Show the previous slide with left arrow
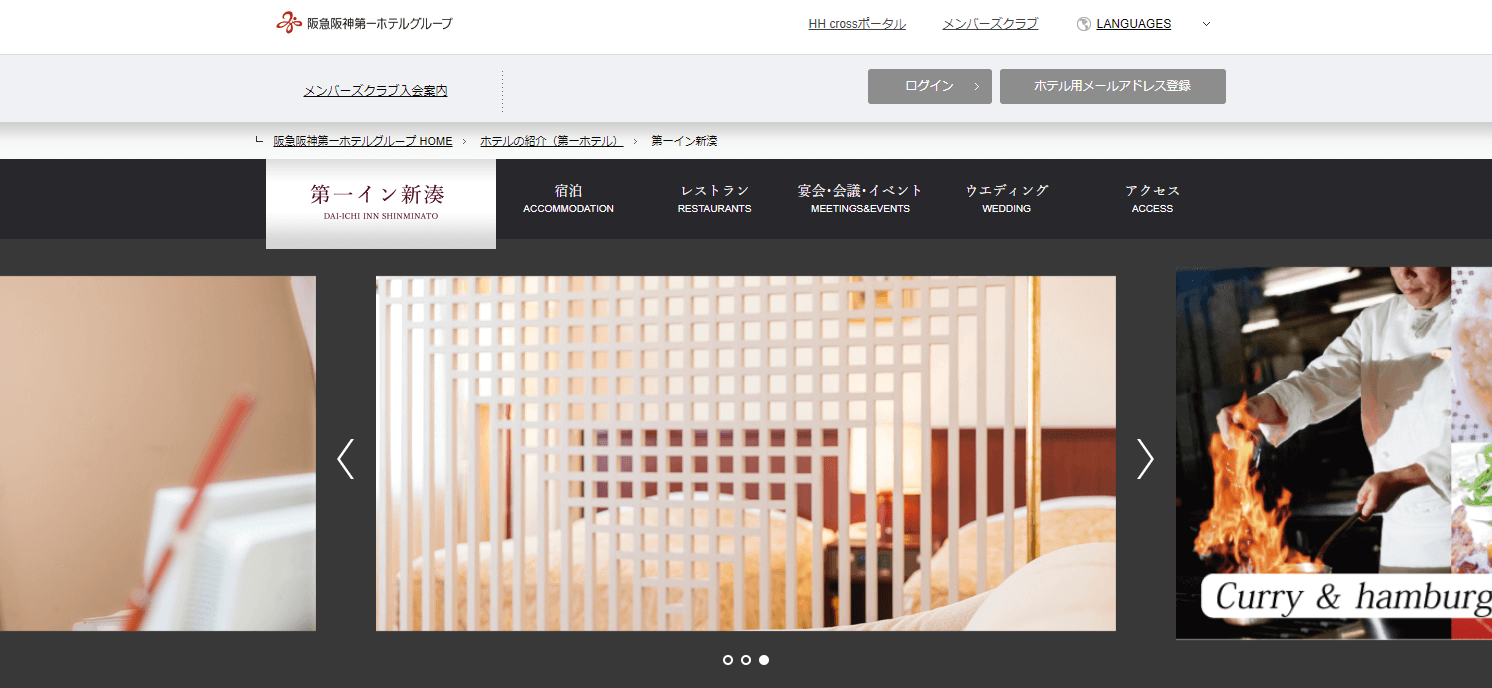The width and height of the screenshot is (1492, 688). point(346,458)
